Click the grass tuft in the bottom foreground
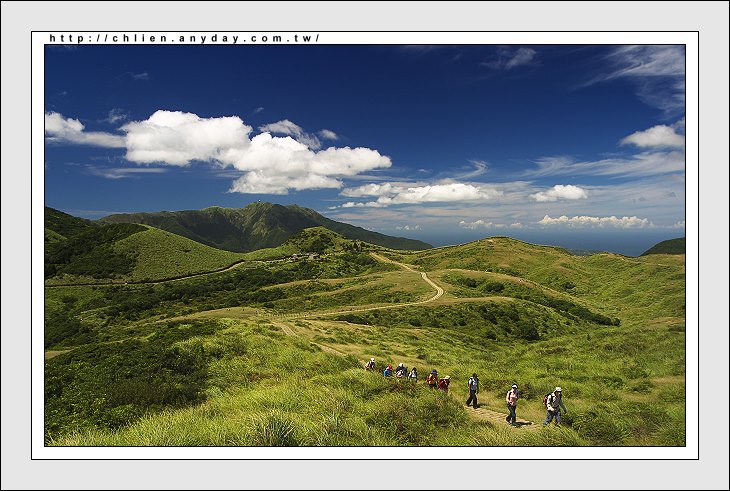730x491 pixels. pos(272,430)
